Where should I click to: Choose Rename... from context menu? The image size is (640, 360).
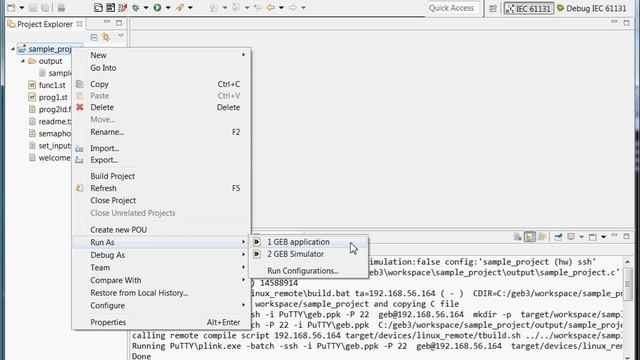[162, 132]
